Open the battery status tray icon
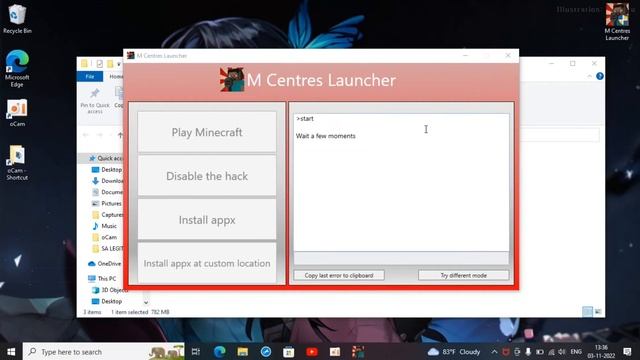Viewport: 640px width, 360px height. [x=540, y=351]
